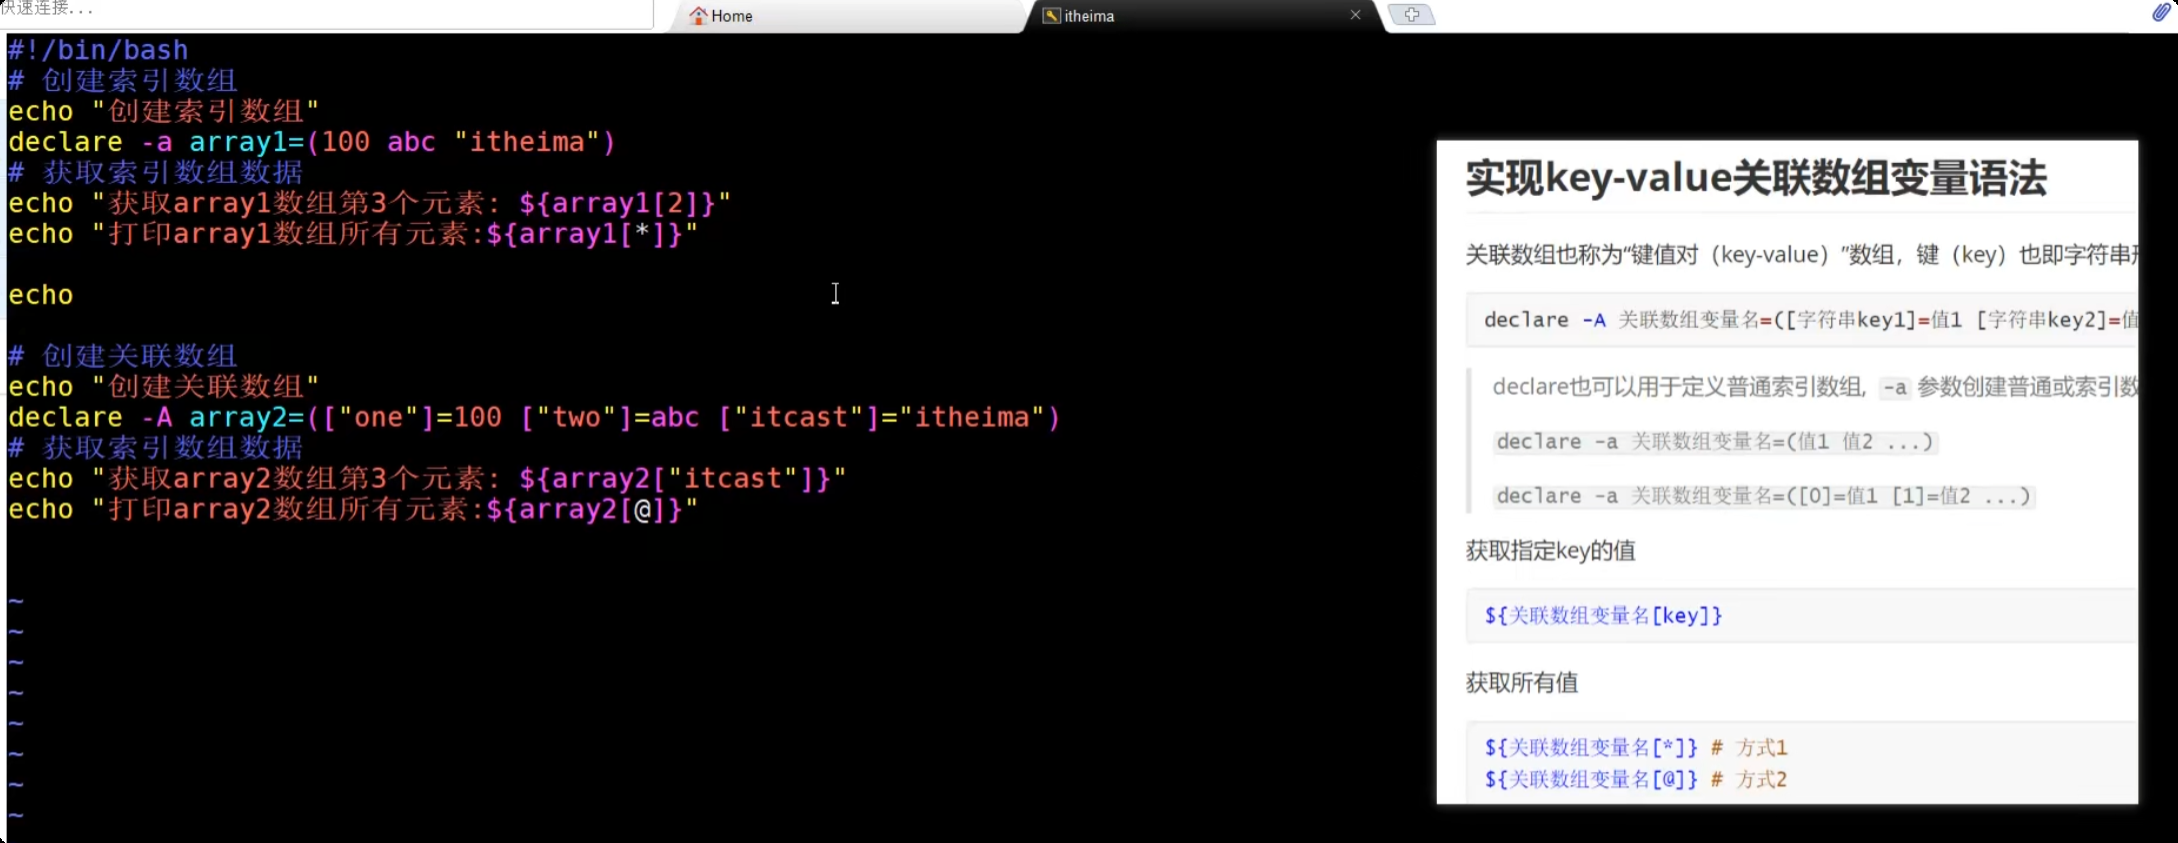Click the comment '# 创建关联数组'
Image resolution: width=2178 pixels, height=843 pixels.
[x=122, y=356]
